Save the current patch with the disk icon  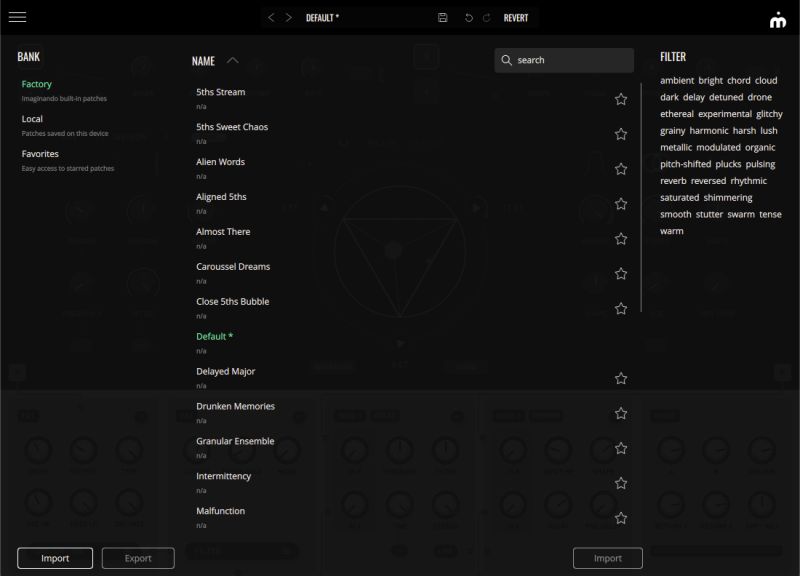[443, 17]
